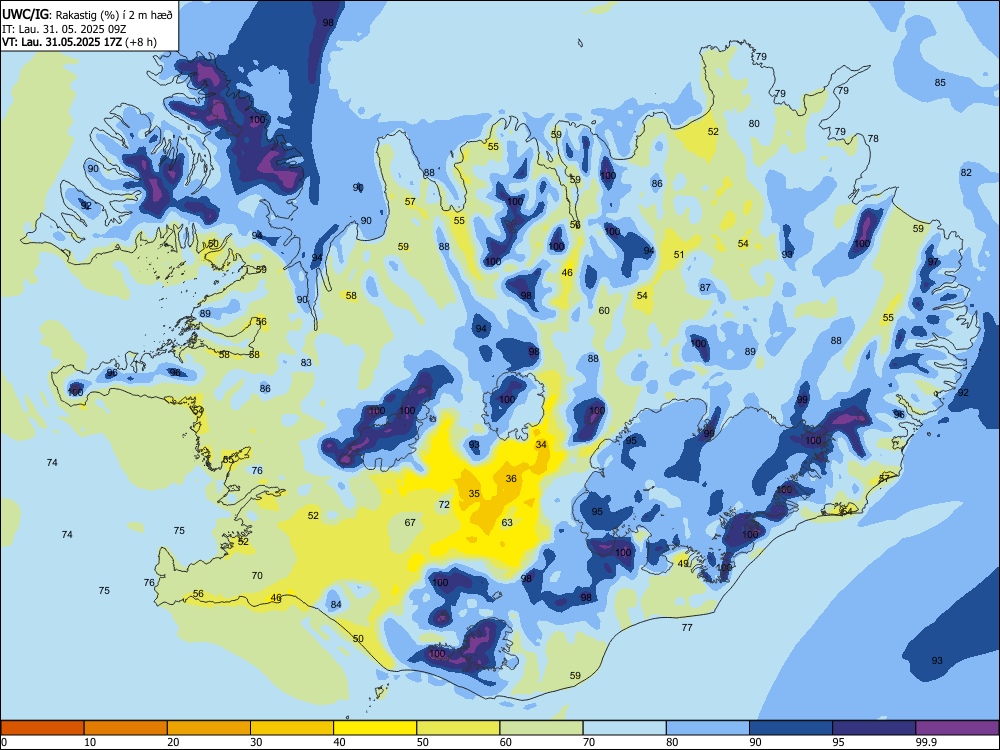Click the humidity value '83' on the map

coord(306,362)
